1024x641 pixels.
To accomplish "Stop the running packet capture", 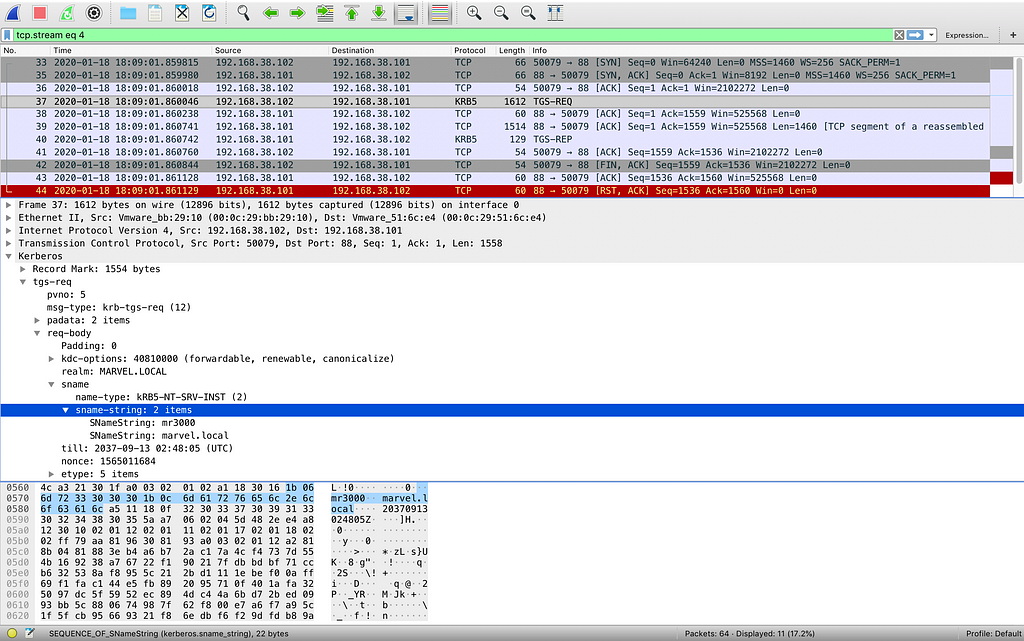I will (x=40, y=13).
